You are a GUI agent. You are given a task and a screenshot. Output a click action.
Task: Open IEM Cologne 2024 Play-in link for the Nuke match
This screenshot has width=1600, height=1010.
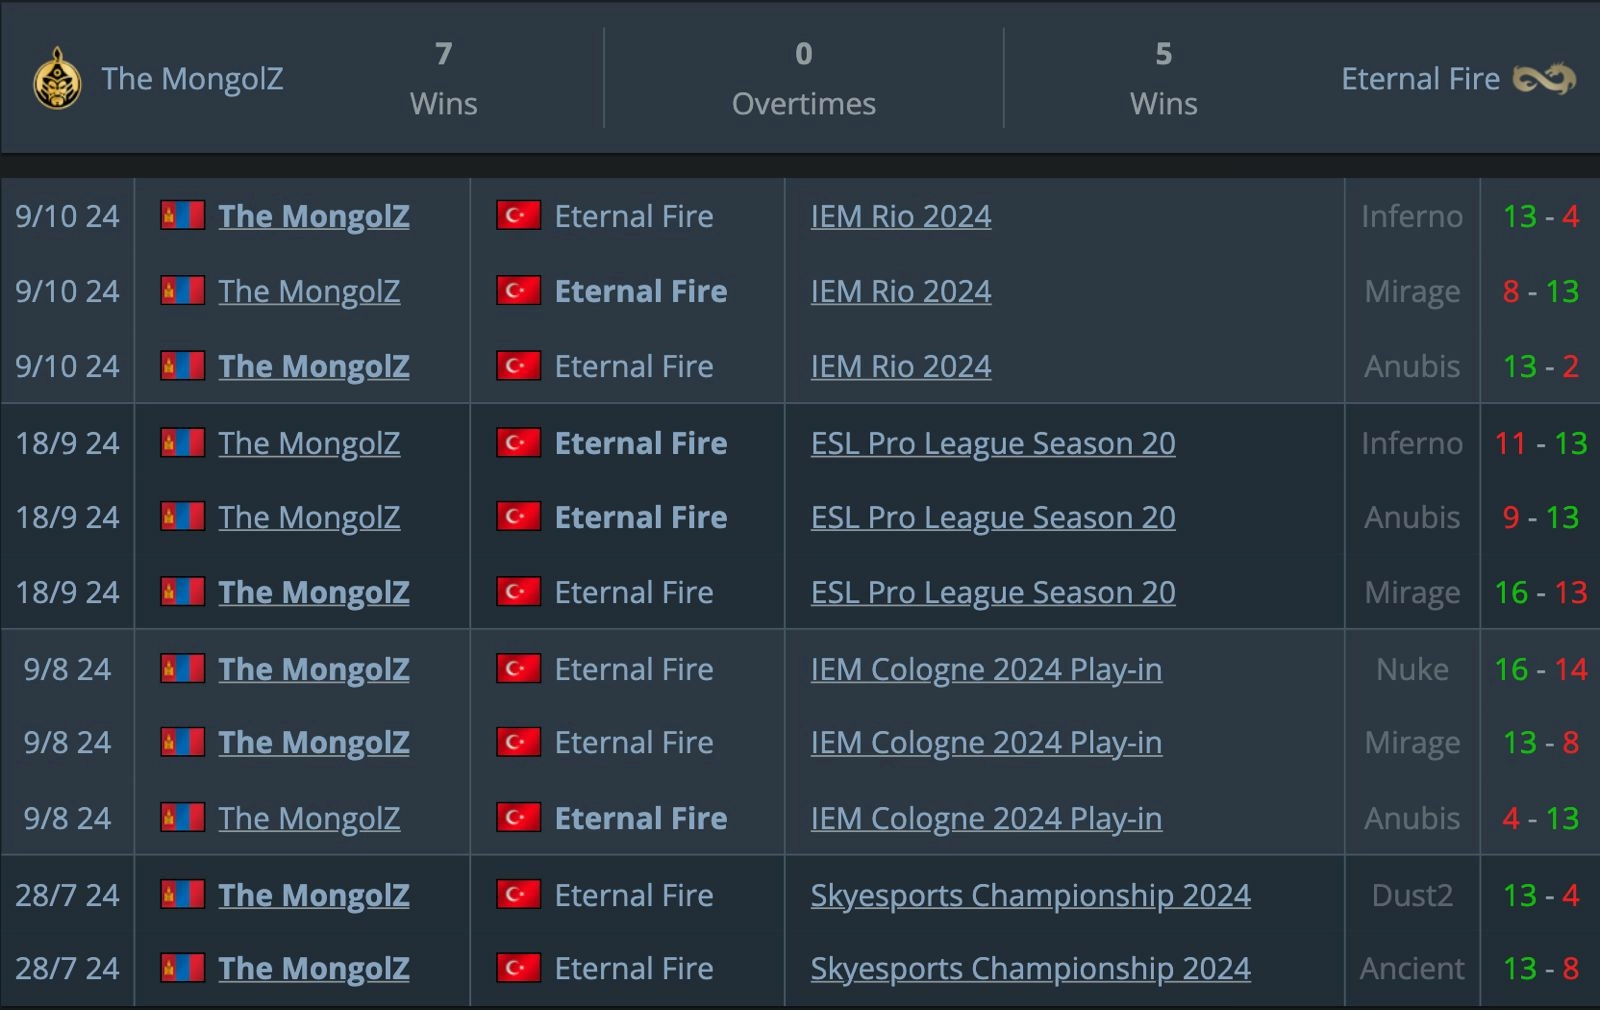pyautogui.click(x=986, y=668)
